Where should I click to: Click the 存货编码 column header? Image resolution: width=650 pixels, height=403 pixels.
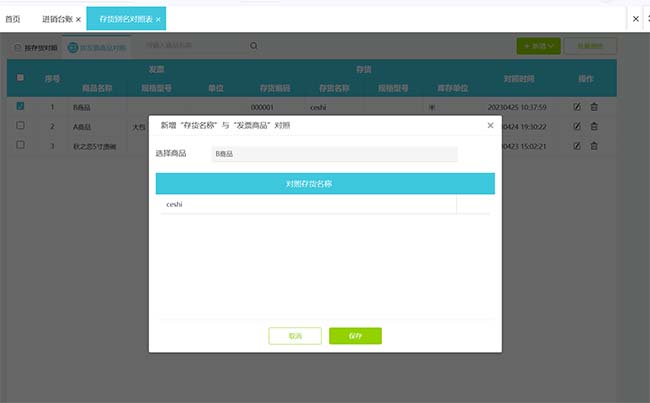pyautogui.click(x=275, y=88)
